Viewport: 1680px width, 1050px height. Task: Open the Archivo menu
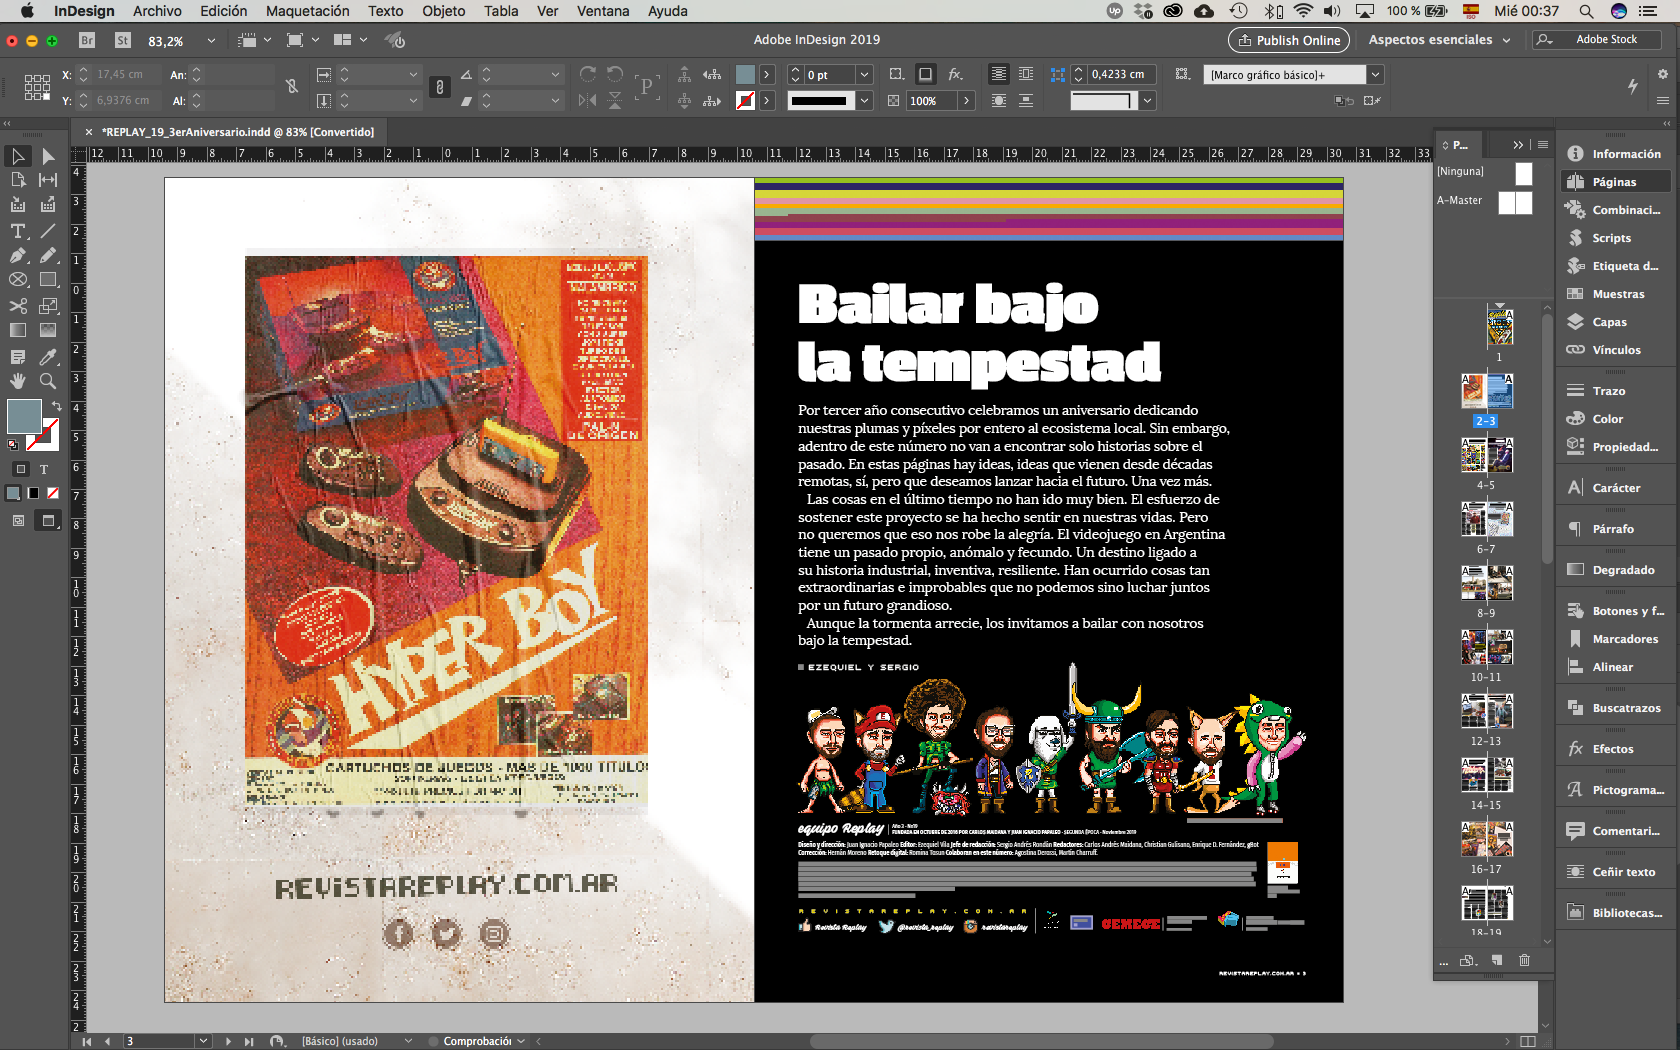[x=157, y=11]
